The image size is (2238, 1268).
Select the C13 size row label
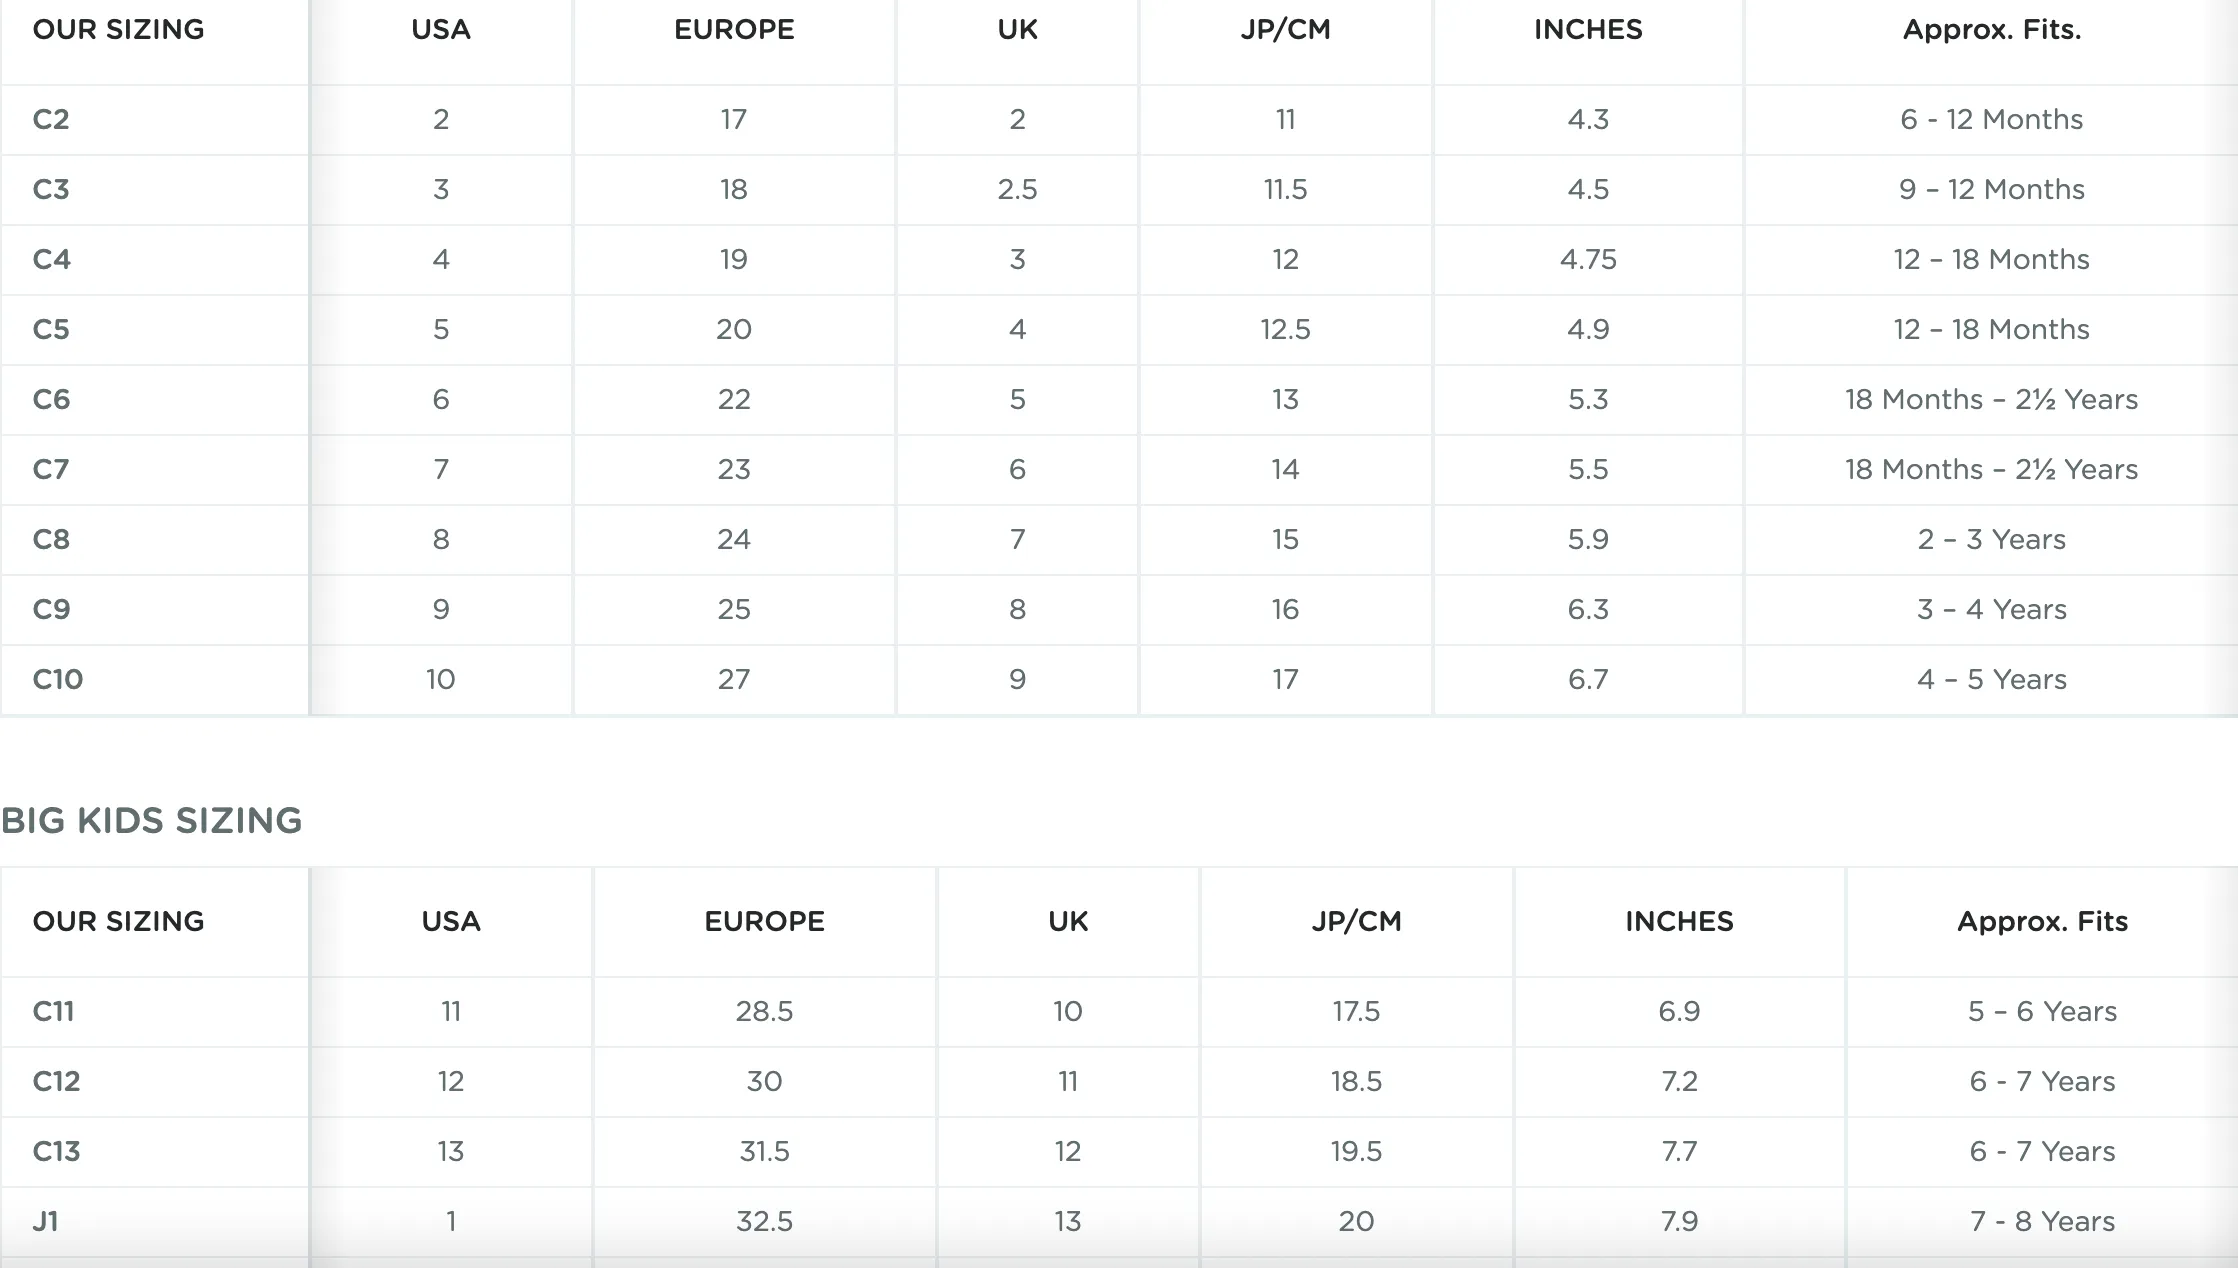pos(56,1151)
